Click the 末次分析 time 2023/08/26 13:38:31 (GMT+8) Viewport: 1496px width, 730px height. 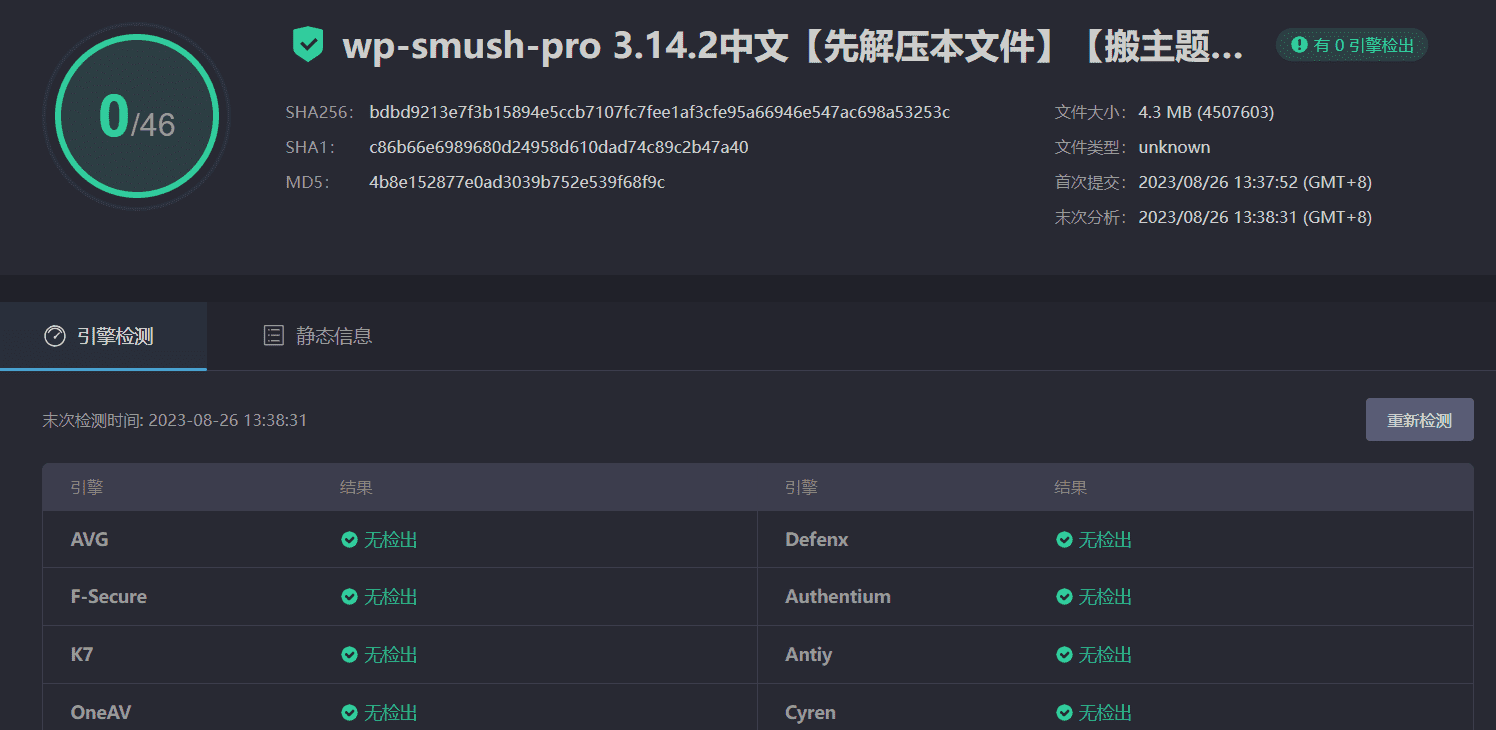coord(1255,217)
